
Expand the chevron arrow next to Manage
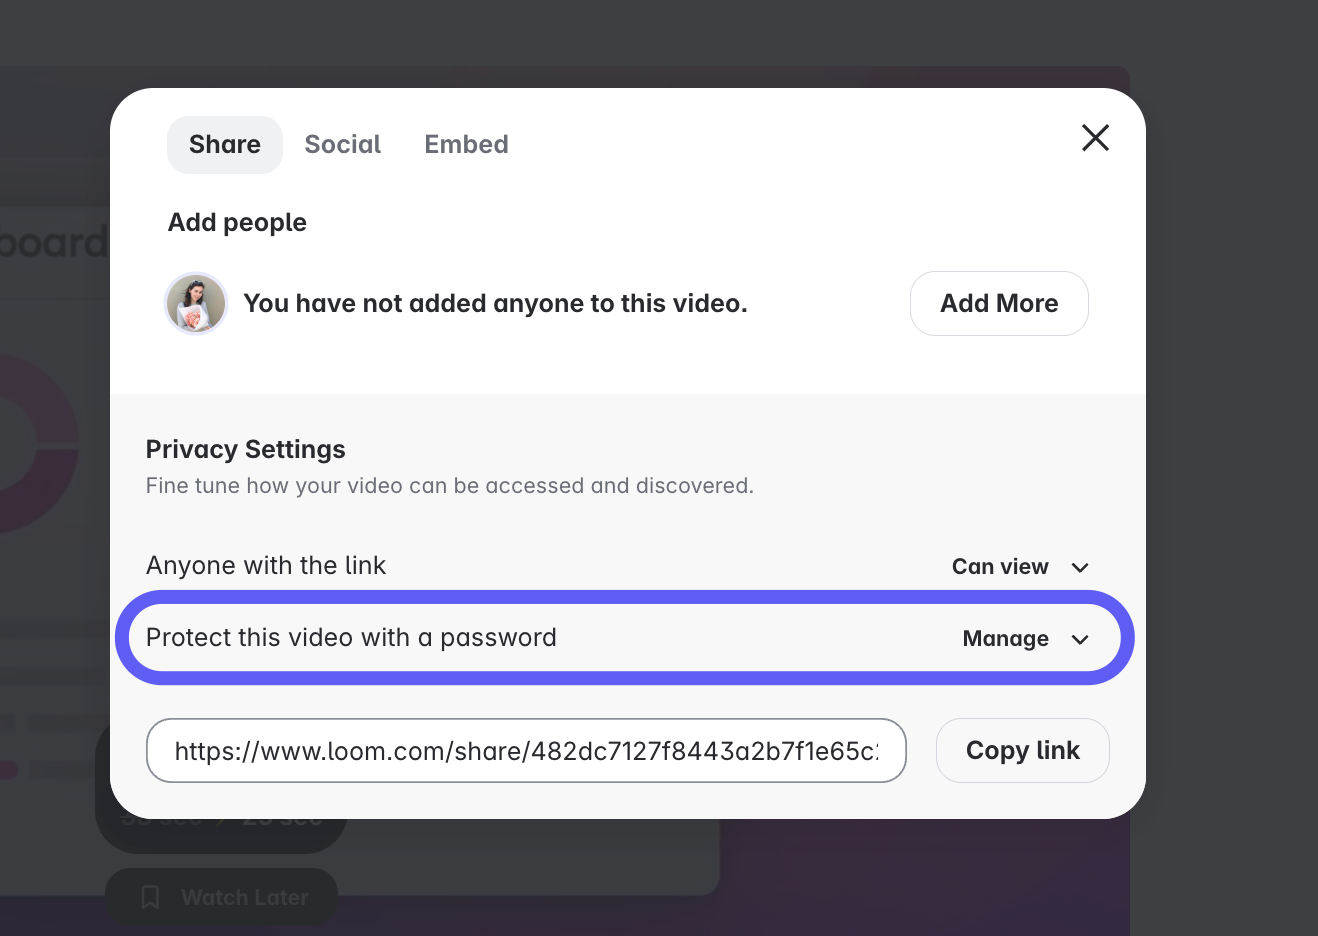pyautogui.click(x=1080, y=640)
